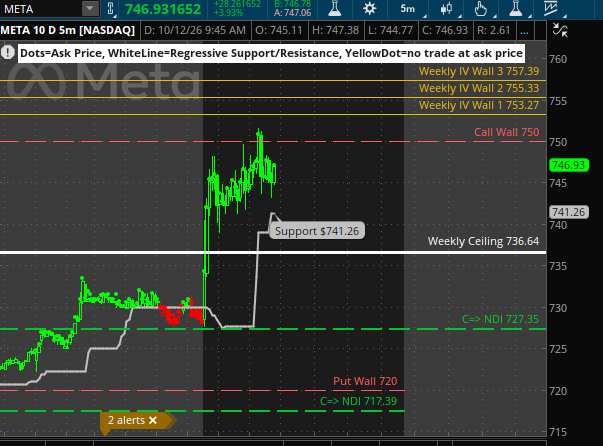
Task: Click the +3.93% percent change
Action: (x=228, y=13)
